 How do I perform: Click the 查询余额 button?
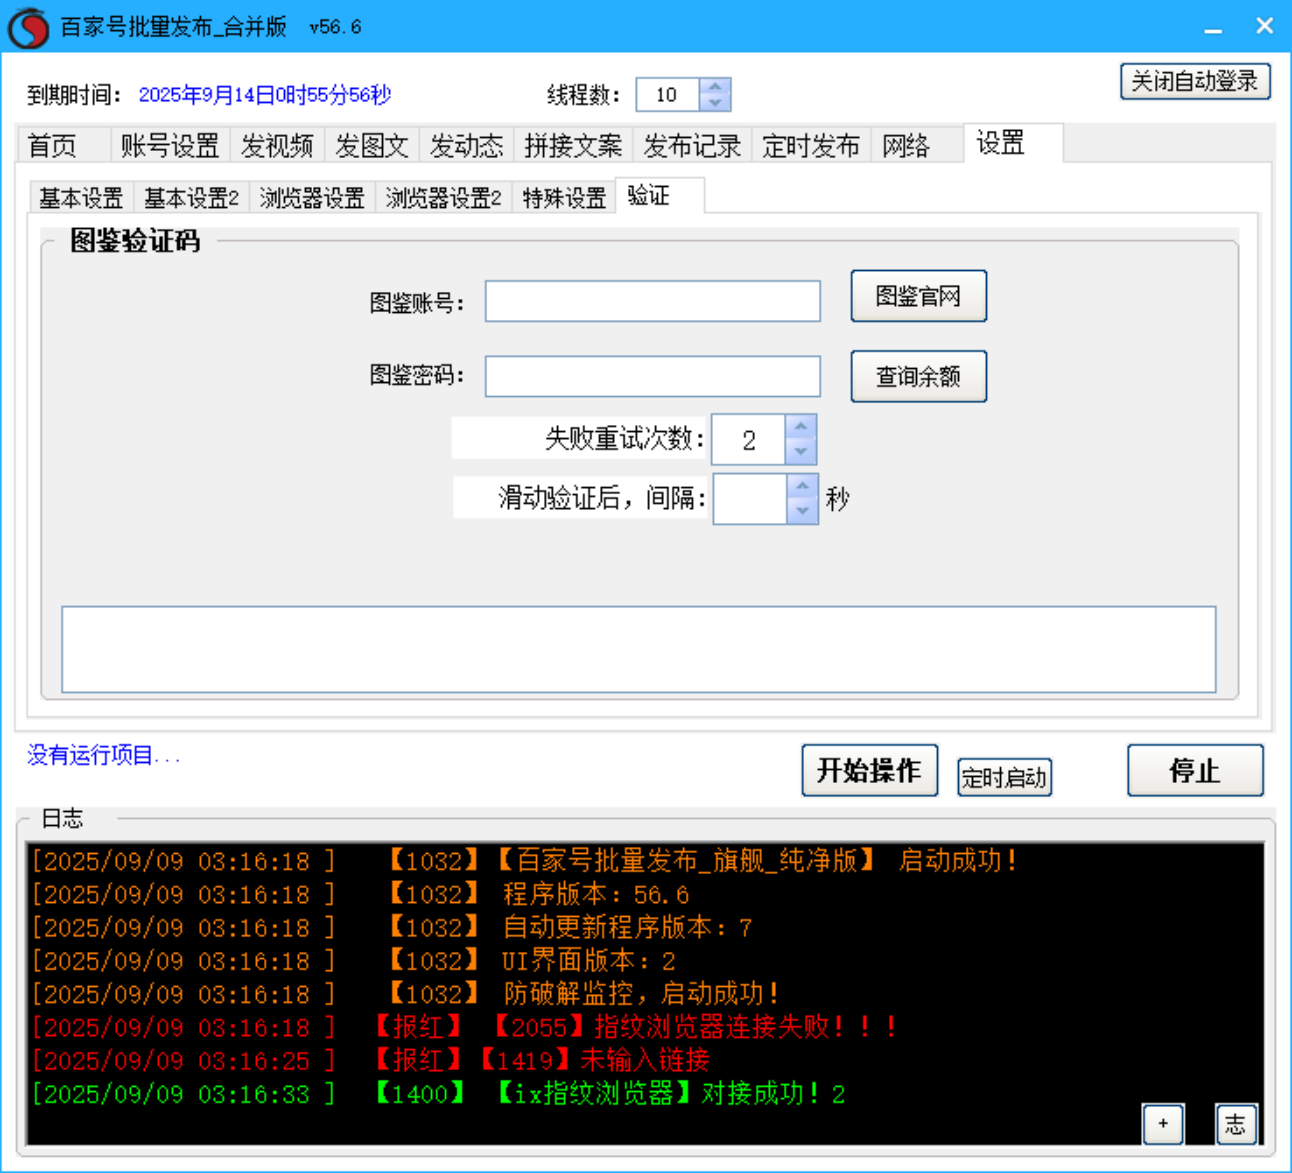tap(918, 376)
